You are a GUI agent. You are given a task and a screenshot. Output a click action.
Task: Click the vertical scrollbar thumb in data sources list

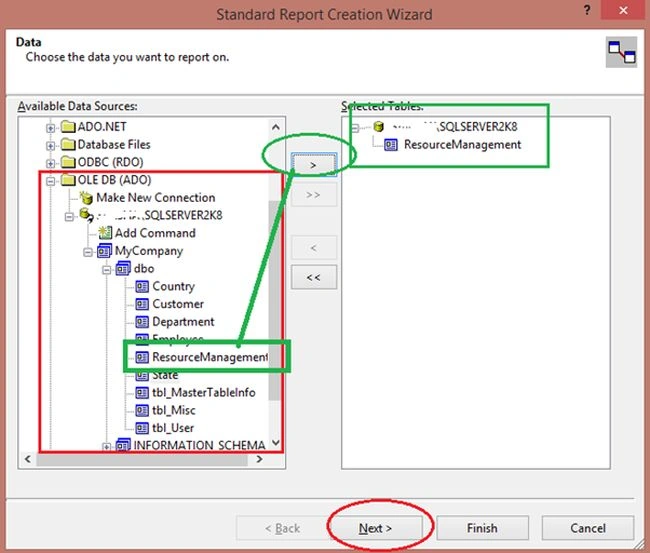coord(274,300)
